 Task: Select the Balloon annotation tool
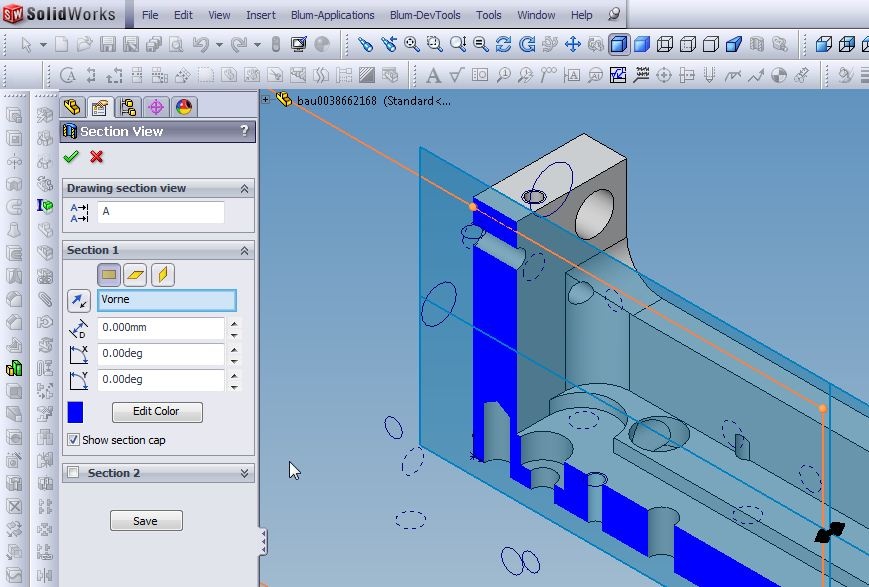coord(504,75)
